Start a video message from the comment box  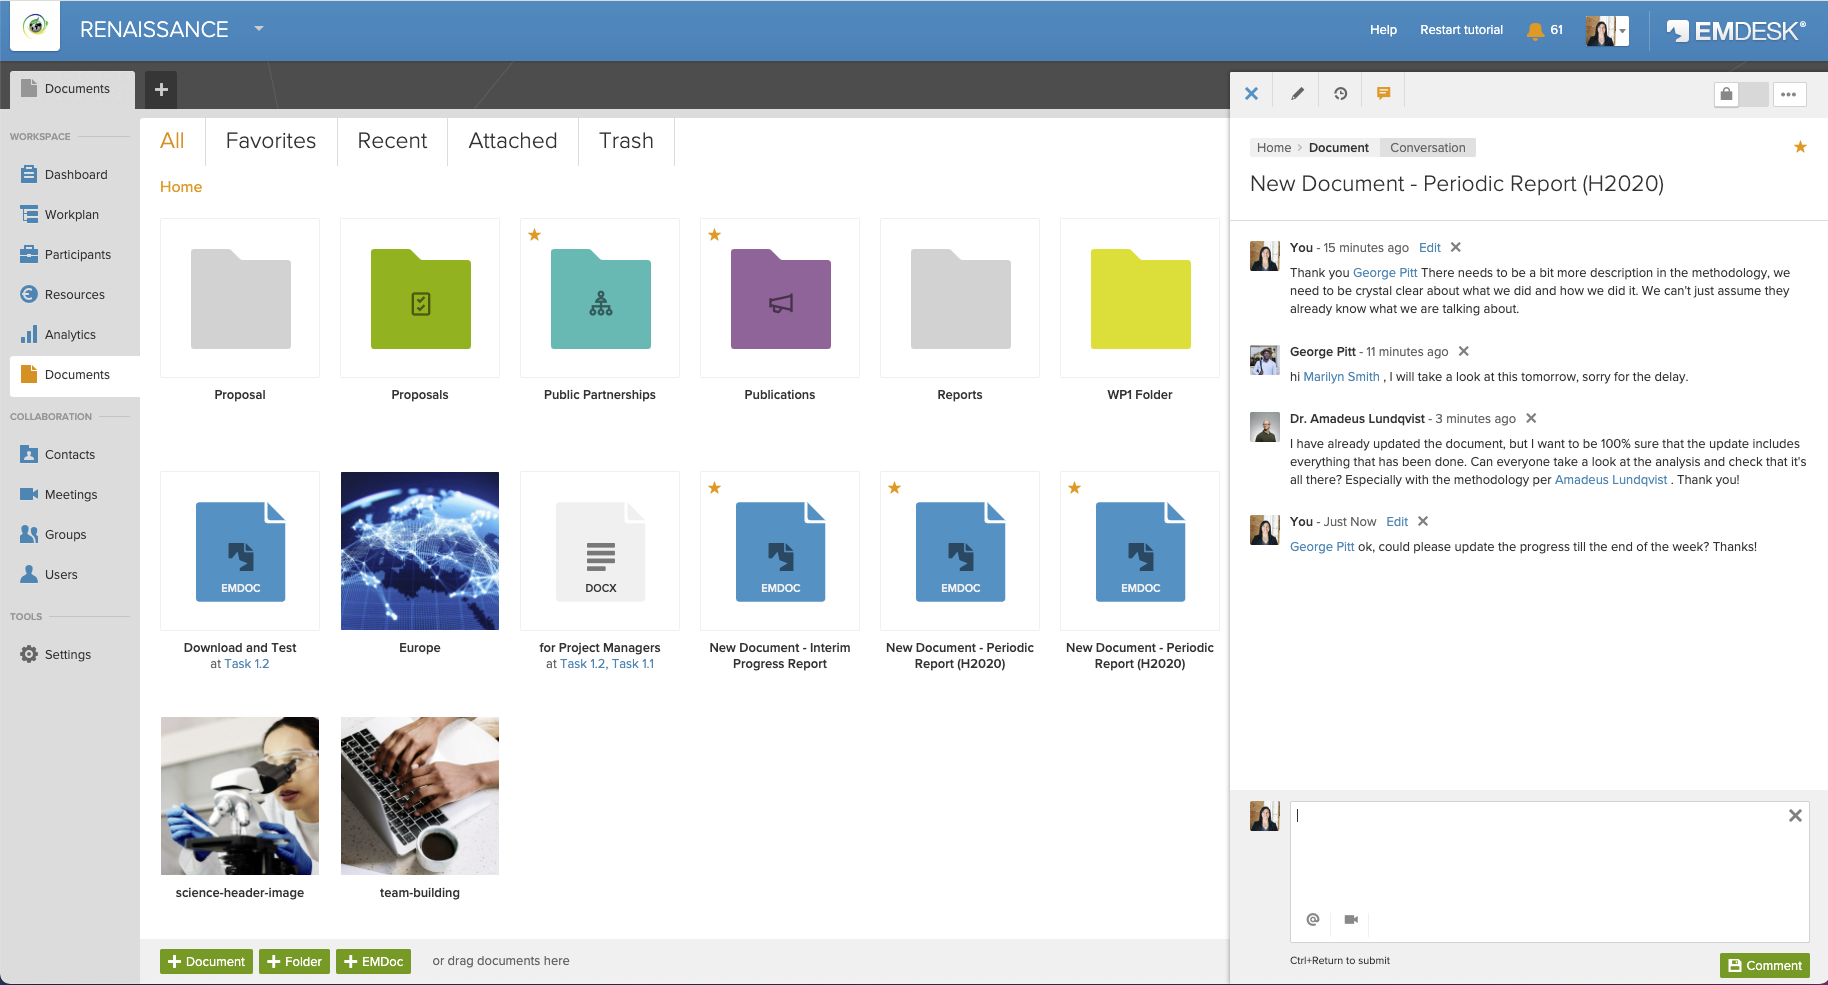click(1351, 919)
